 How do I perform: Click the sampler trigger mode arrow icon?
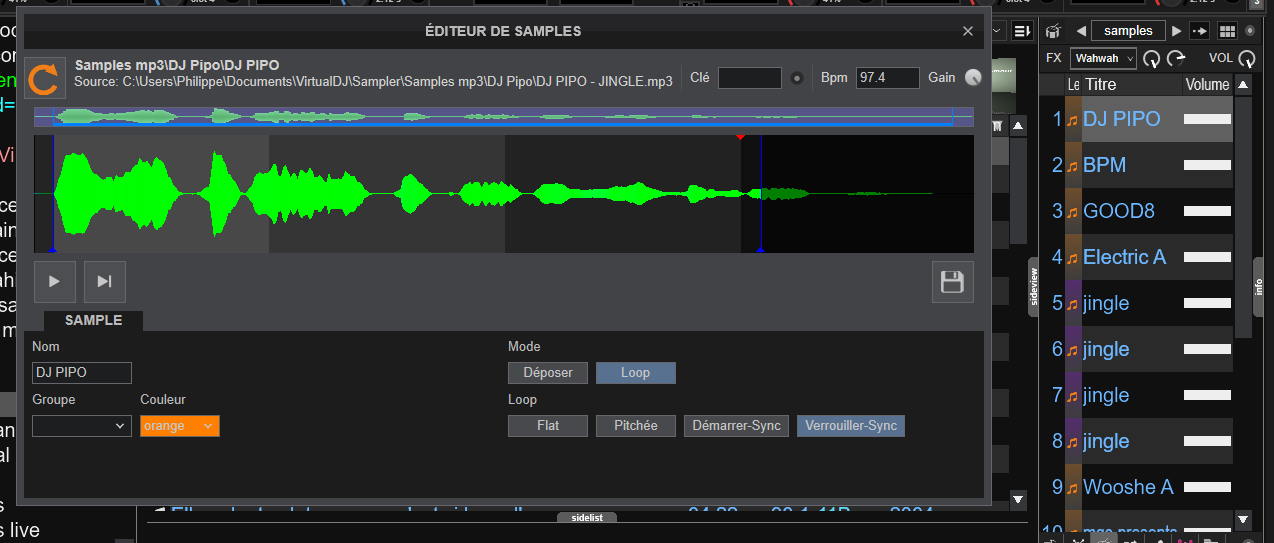coord(1200,31)
